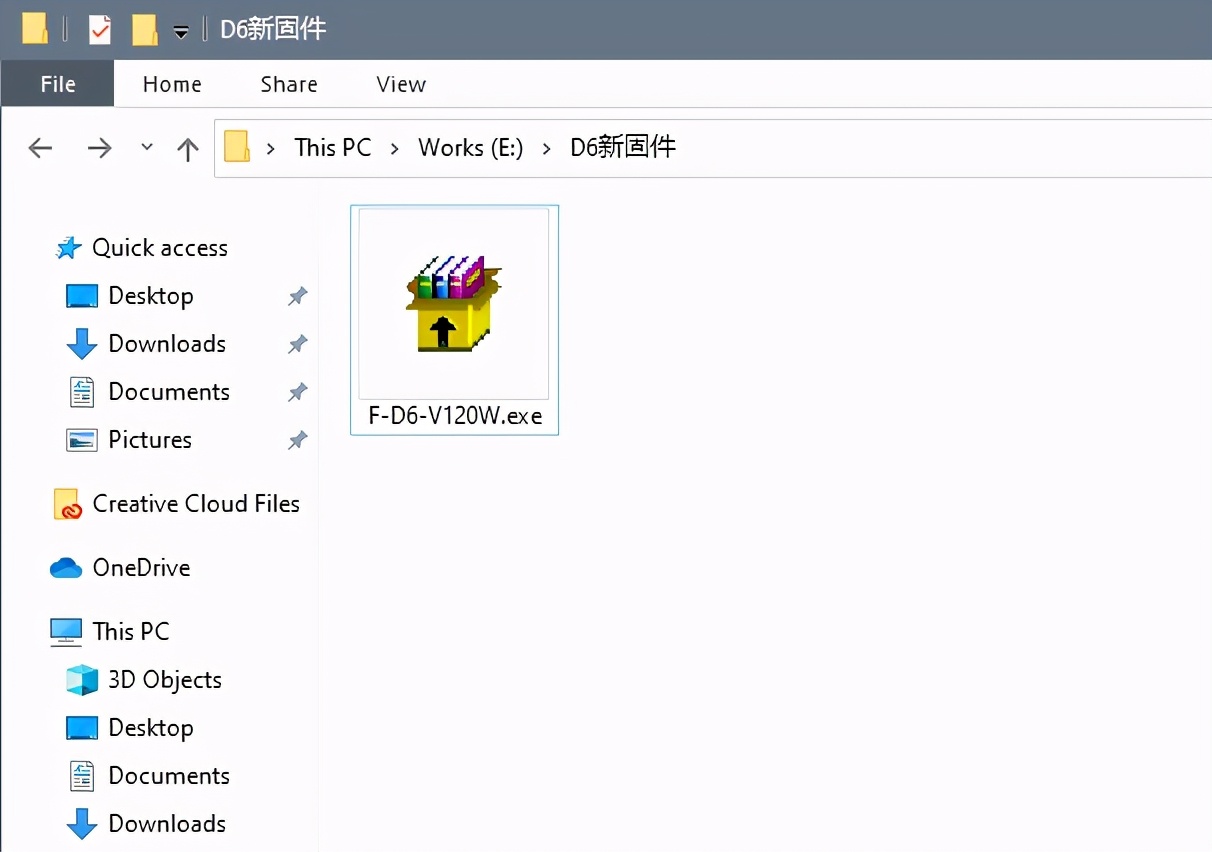Click the Creative Cloud Files folder icon
Image resolution: width=1212 pixels, height=852 pixels.
66,504
